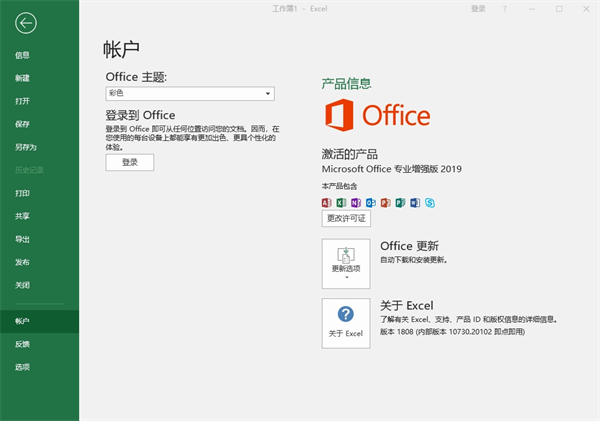This screenshot has width=600, height=421.
Task: Click the Skype for Business icon
Action: (430, 202)
